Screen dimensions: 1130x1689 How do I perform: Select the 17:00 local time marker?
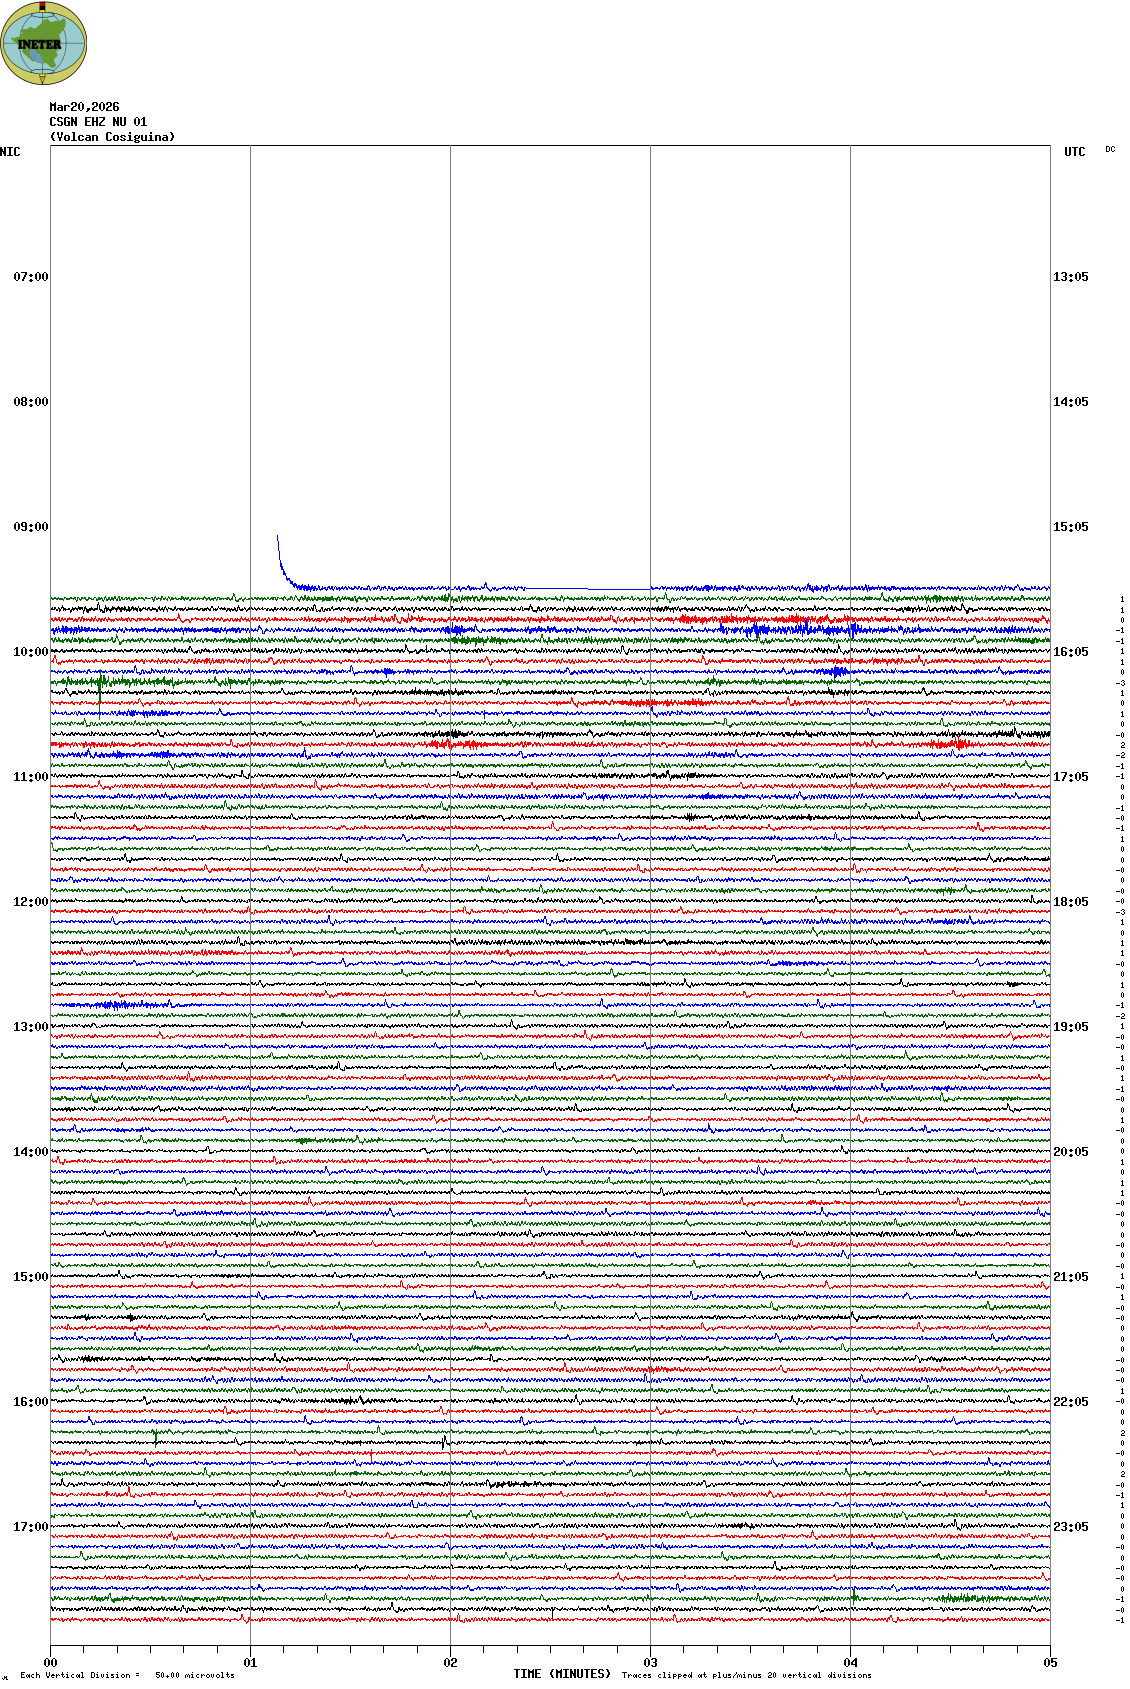30,1527
